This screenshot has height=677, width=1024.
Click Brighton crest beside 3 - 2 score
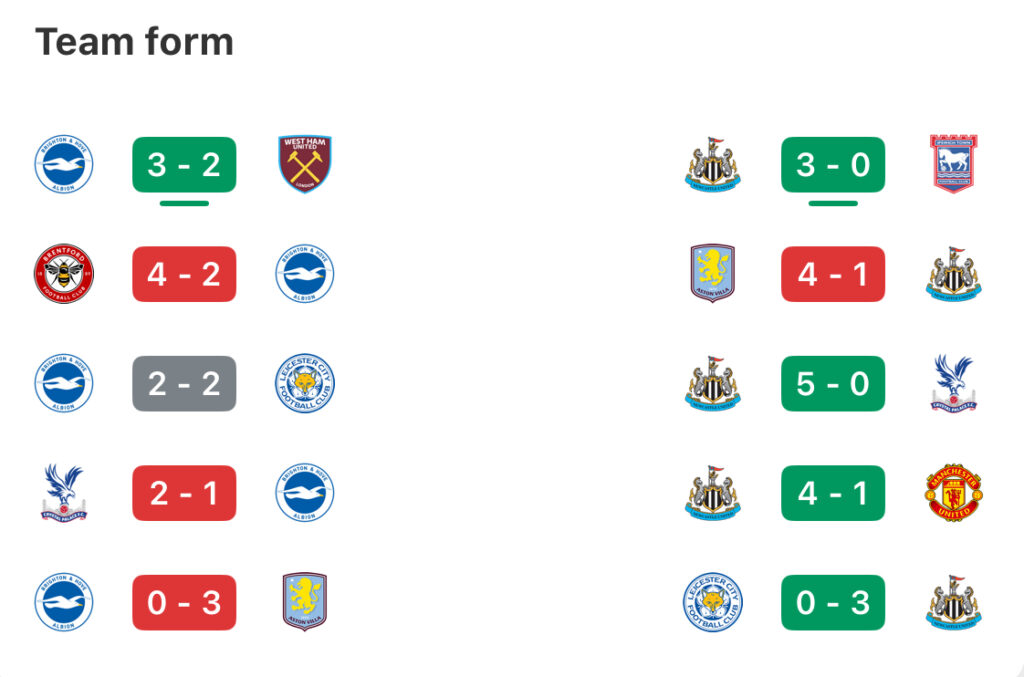[x=63, y=164]
